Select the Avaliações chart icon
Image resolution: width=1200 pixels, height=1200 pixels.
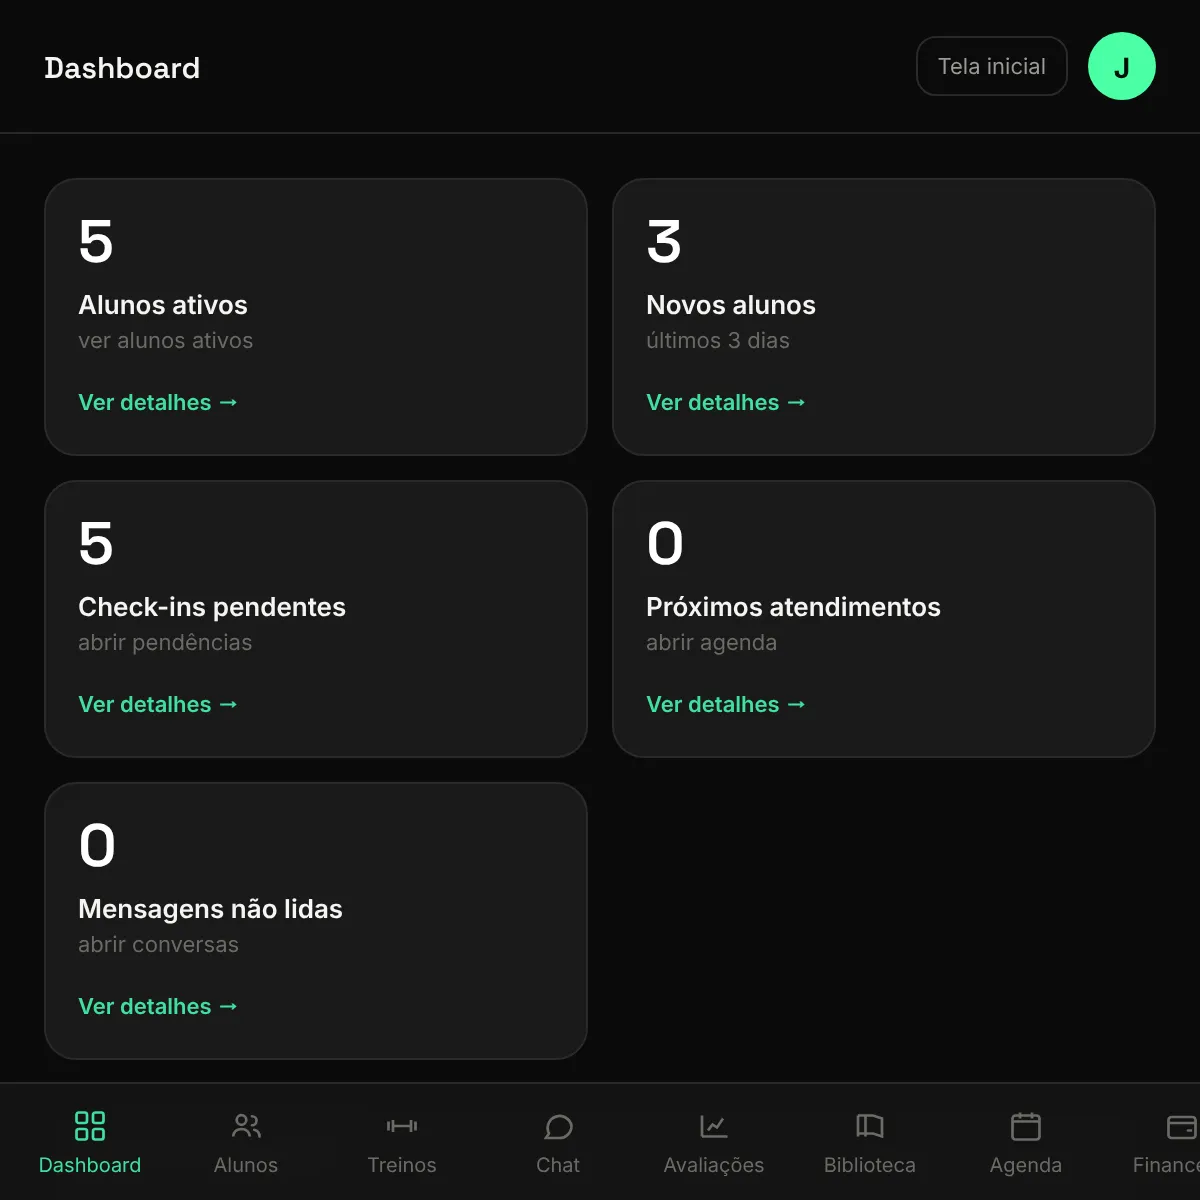[714, 1126]
